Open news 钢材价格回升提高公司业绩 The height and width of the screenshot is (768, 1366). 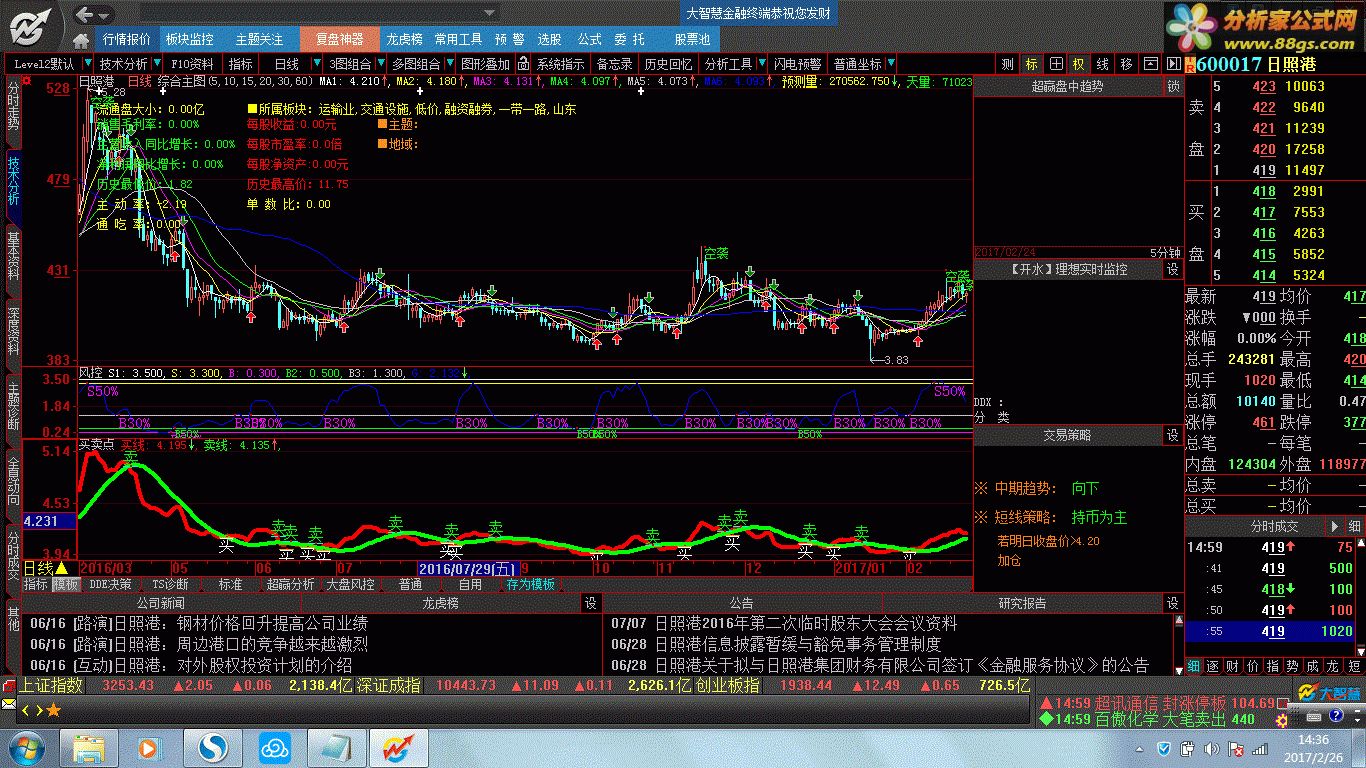271,624
